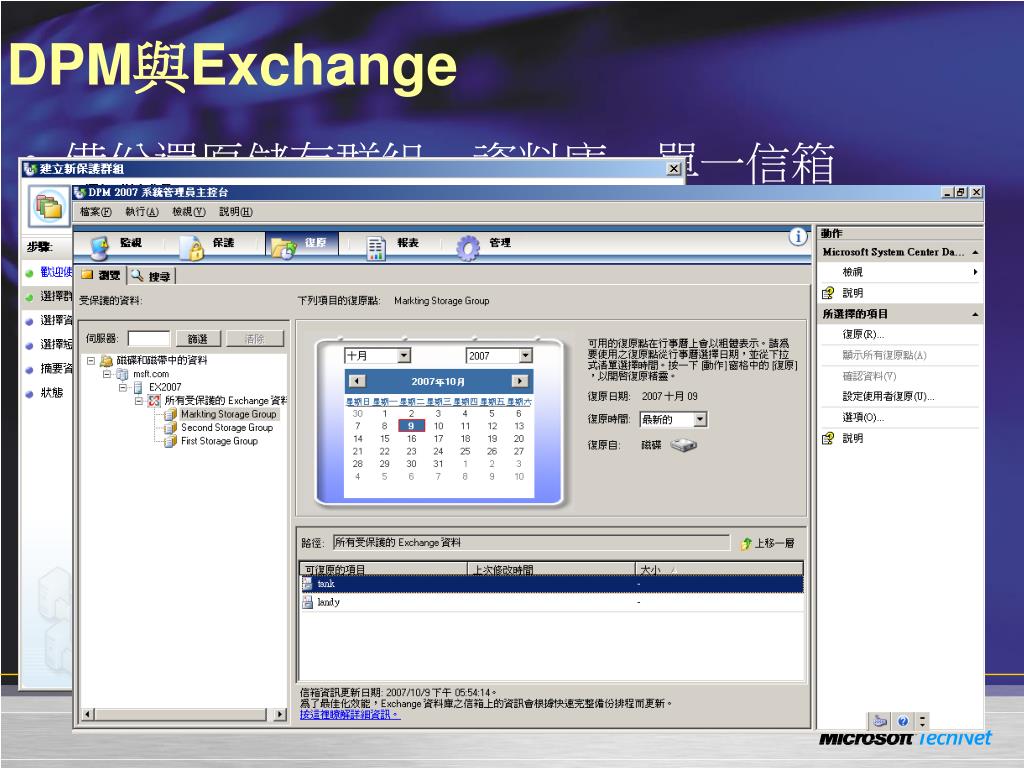Image resolution: width=1024 pixels, height=768 pixels.
Task: Click the landy mailbox icon
Action: (308, 602)
